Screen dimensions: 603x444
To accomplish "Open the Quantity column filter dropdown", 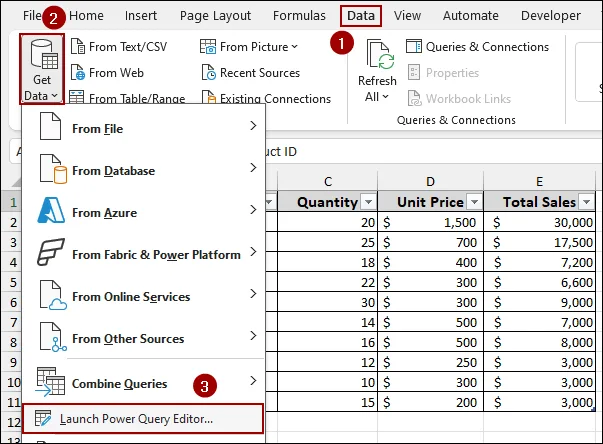I will point(368,202).
